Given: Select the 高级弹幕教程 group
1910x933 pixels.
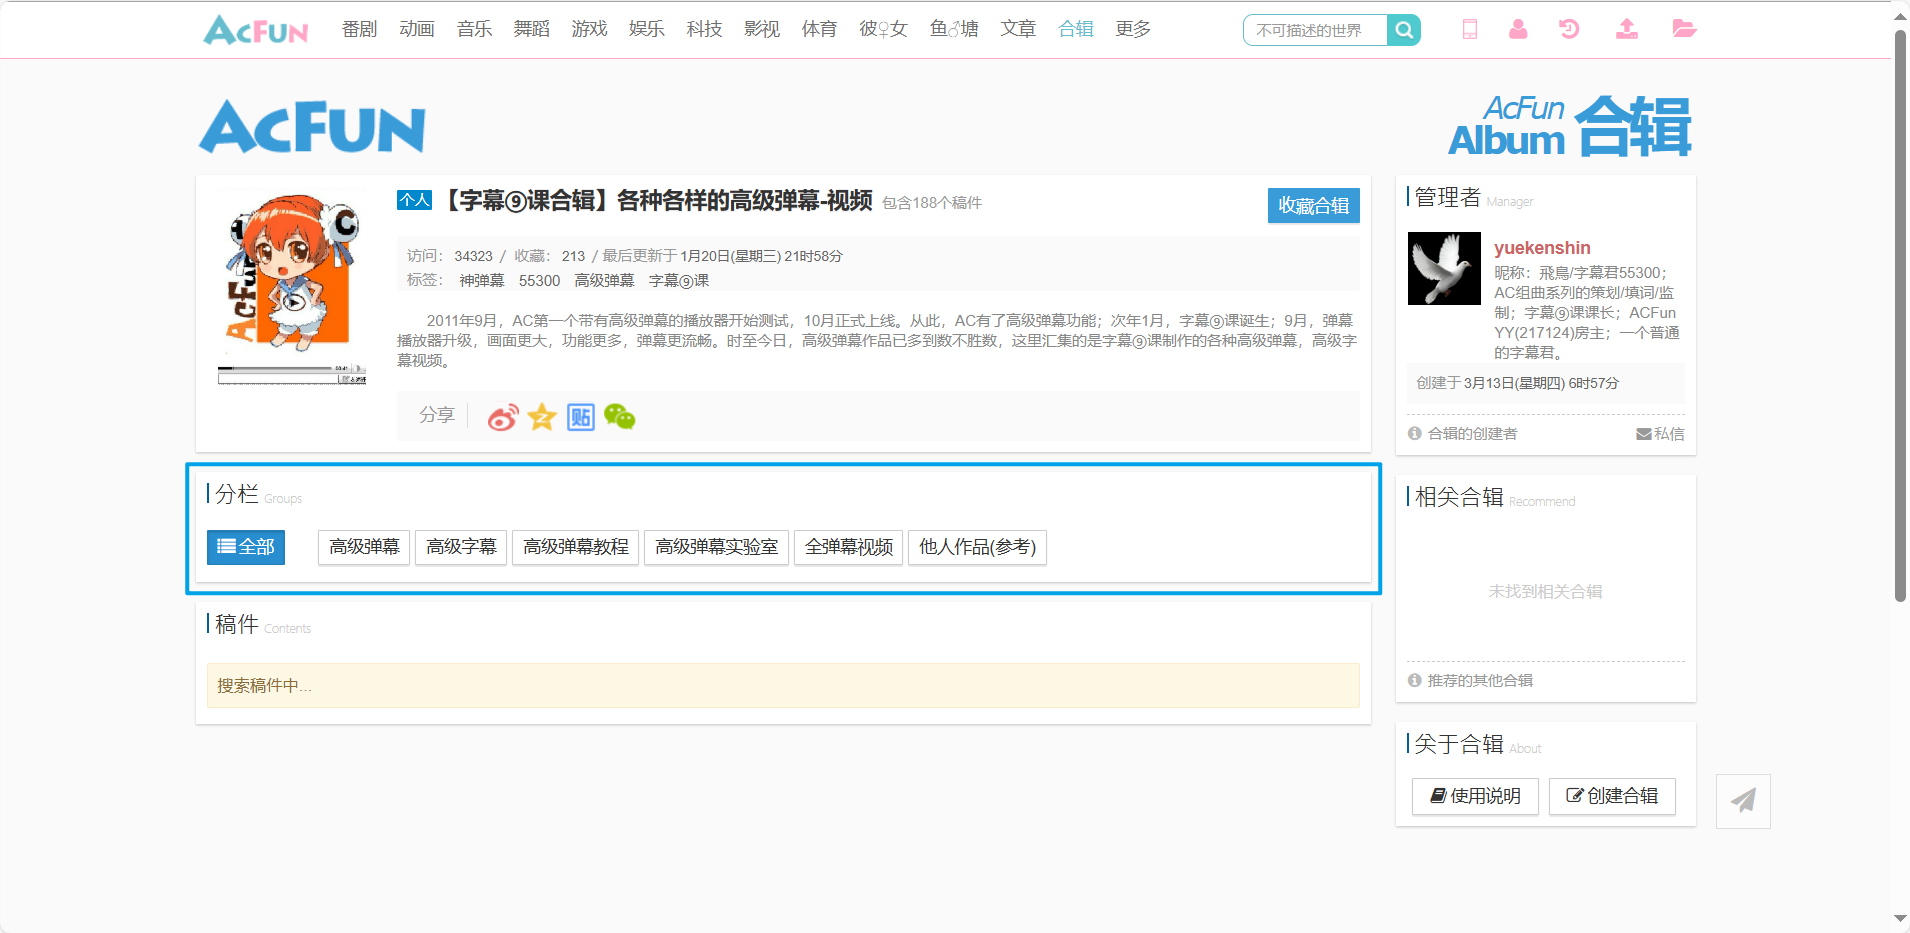Looking at the screenshot, I should (x=576, y=547).
